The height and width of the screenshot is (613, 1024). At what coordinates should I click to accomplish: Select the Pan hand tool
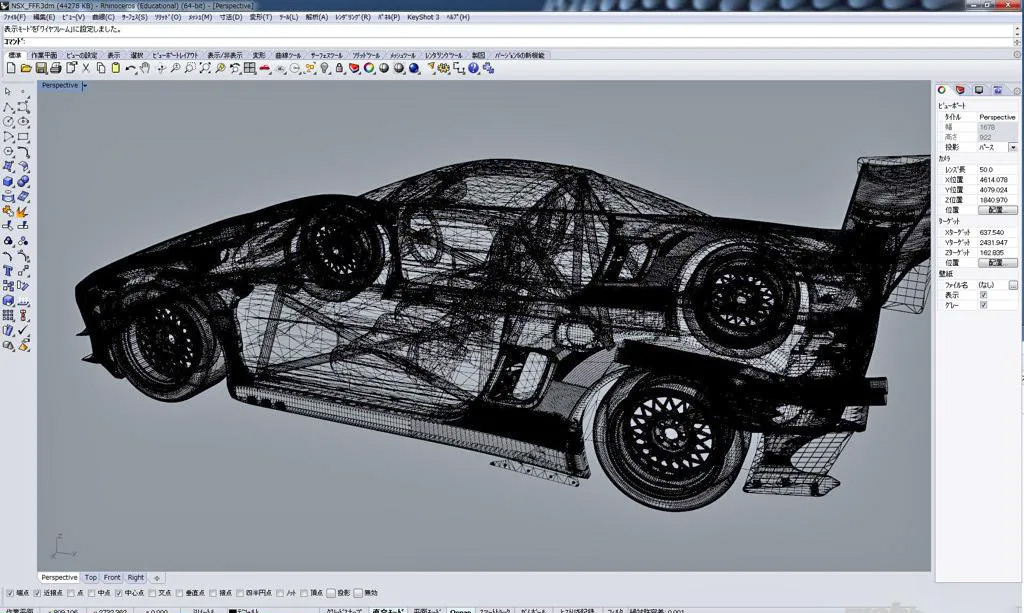tap(145, 68)
